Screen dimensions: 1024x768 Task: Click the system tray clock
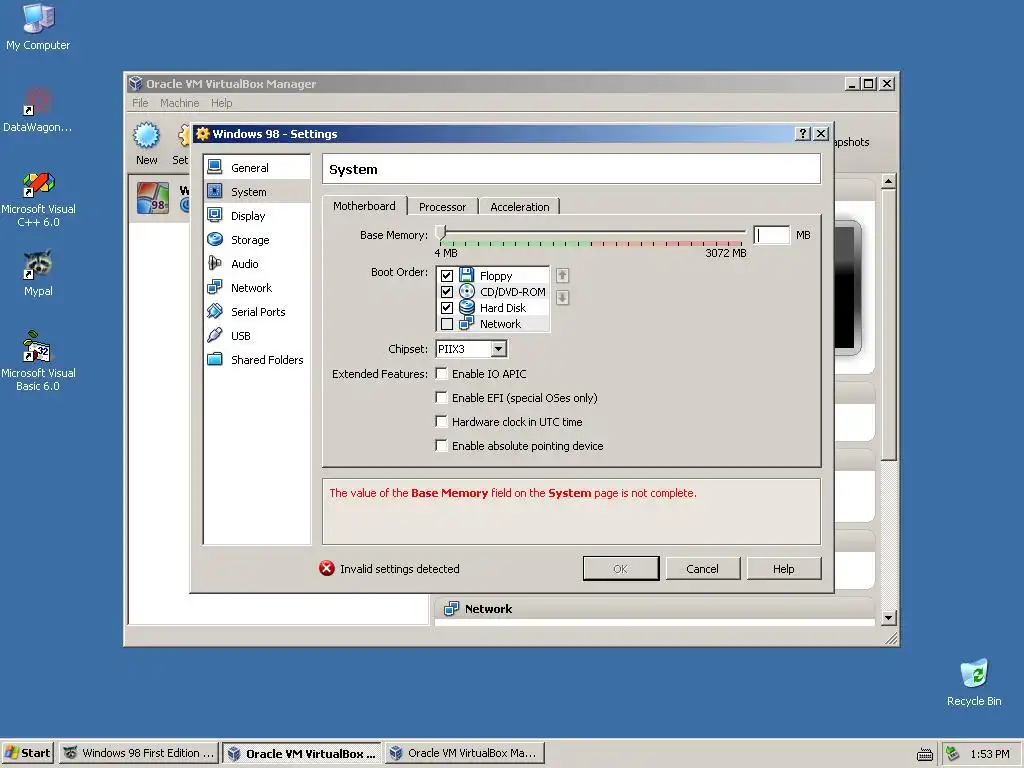990,754
